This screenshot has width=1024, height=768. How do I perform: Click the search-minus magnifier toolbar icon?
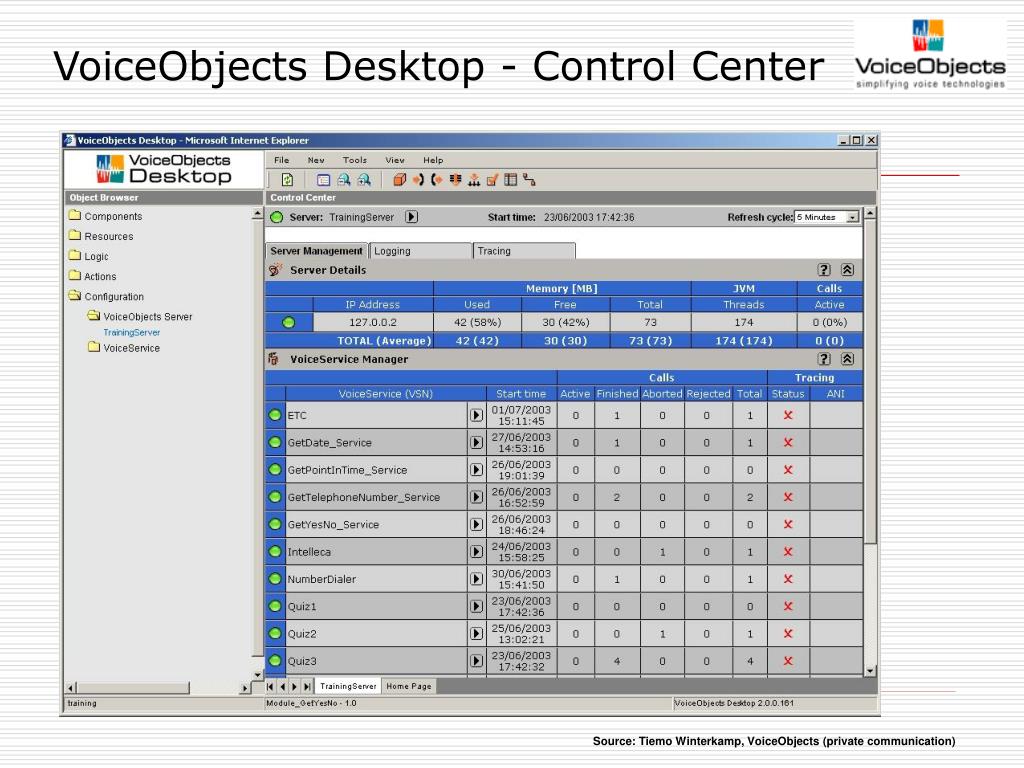click(x=344, y=180)
